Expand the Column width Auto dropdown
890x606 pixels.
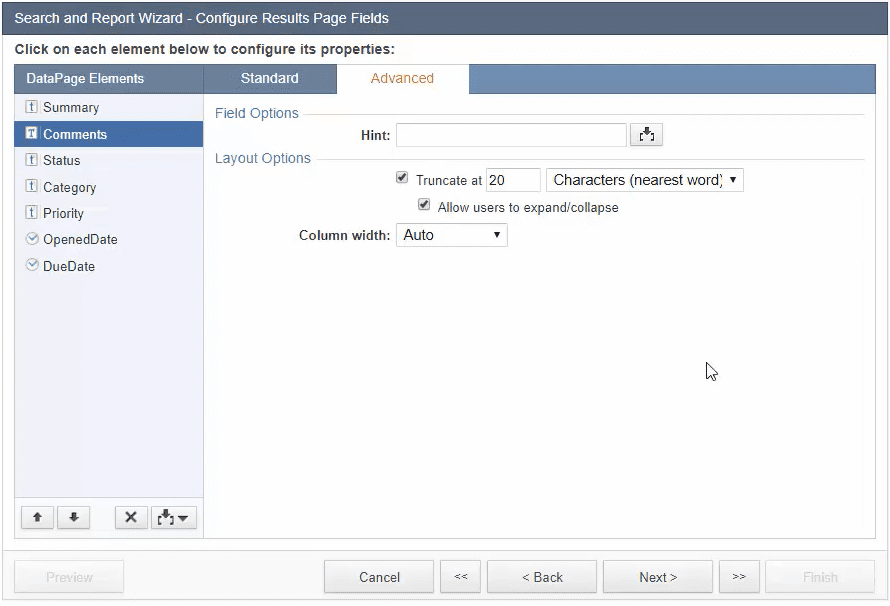[452, 235]
